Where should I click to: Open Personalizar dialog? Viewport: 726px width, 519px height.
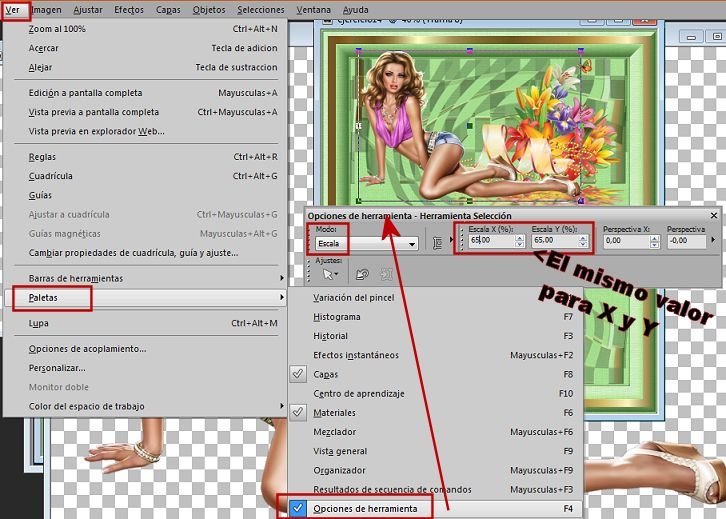tap(144, 368)
